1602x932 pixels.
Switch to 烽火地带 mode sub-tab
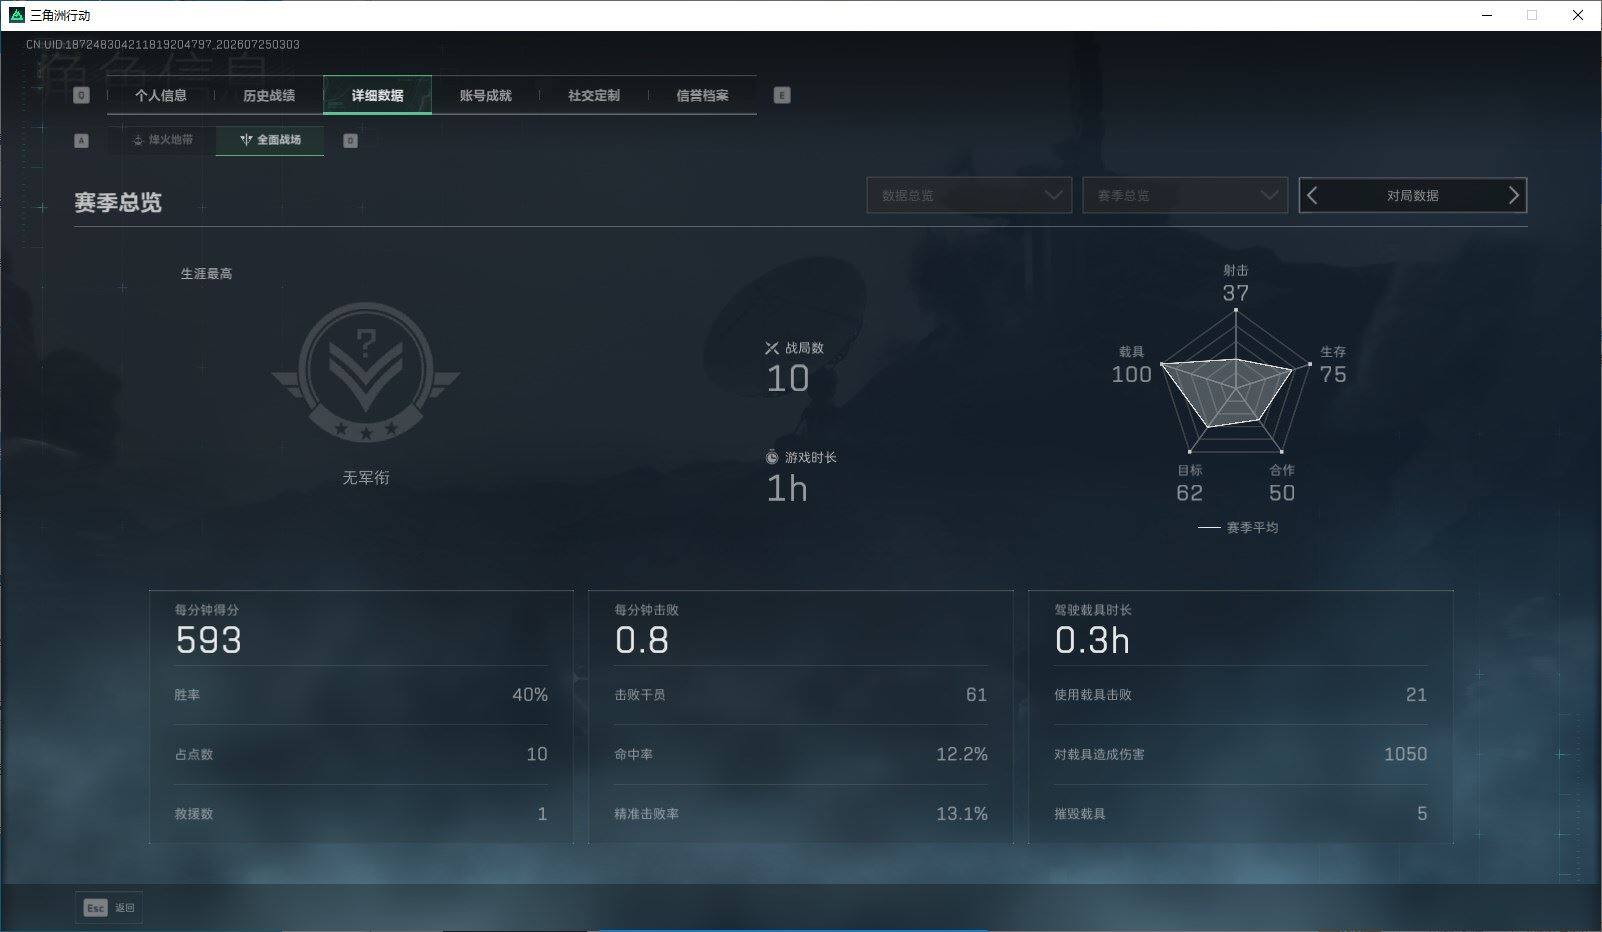(x=162, y=140)
